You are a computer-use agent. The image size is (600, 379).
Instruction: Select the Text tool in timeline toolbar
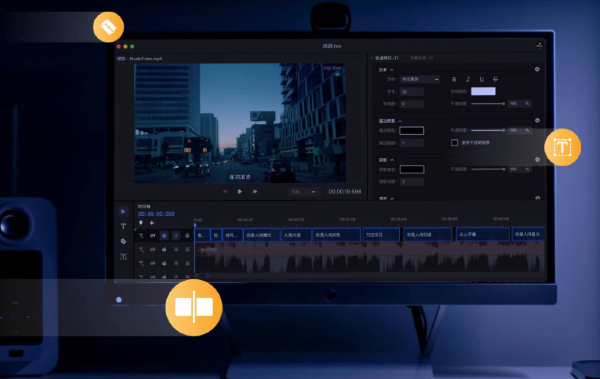click(x=123, y=226)
